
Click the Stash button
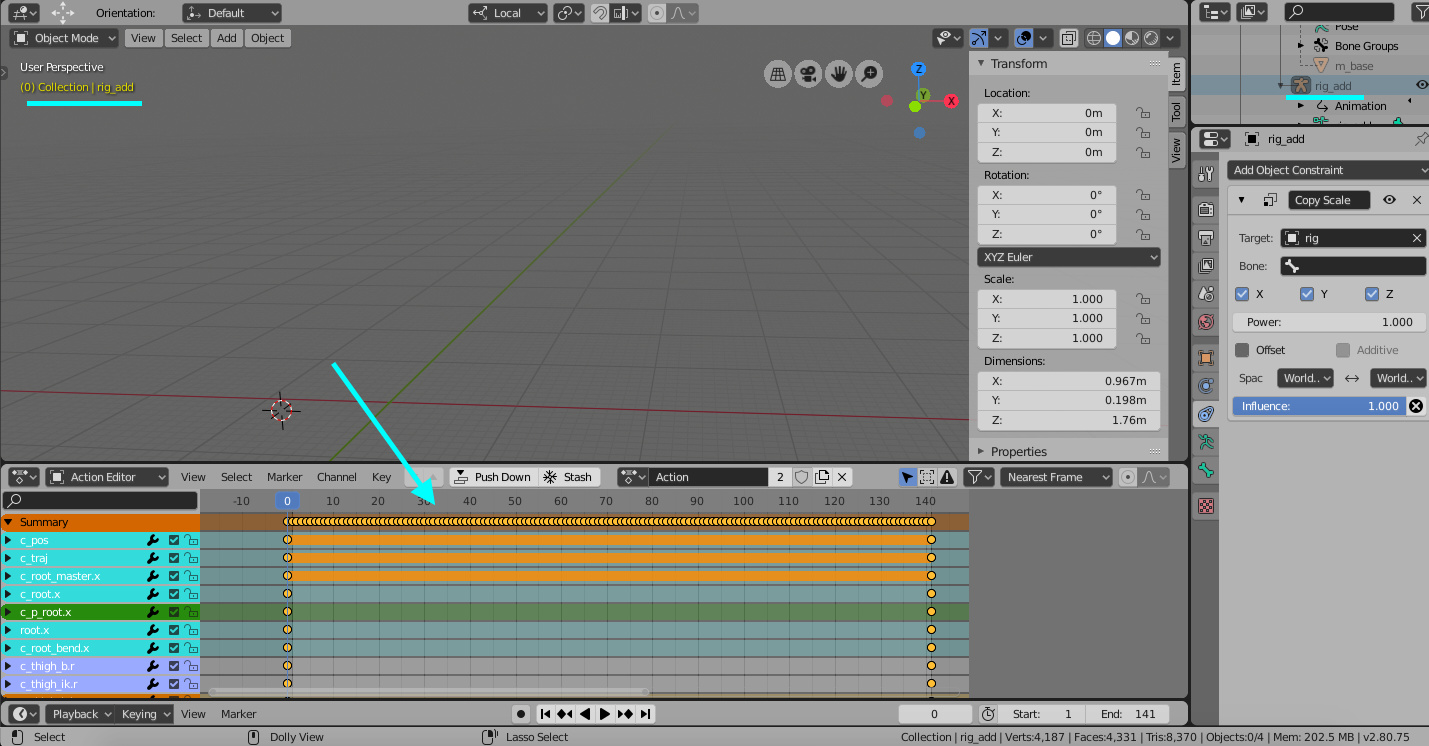click(568, 477)
